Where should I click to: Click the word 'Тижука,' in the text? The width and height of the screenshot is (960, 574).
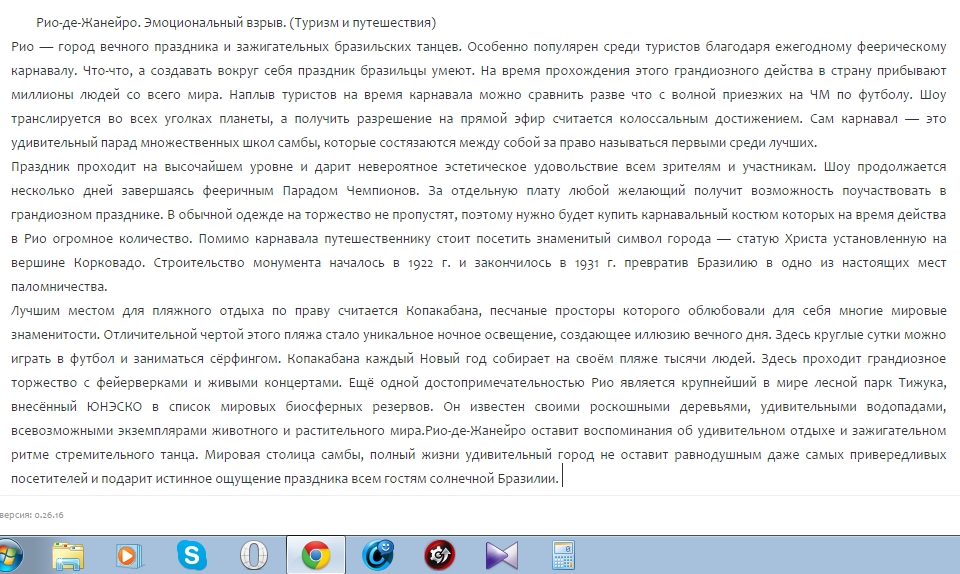click(922, 383)
